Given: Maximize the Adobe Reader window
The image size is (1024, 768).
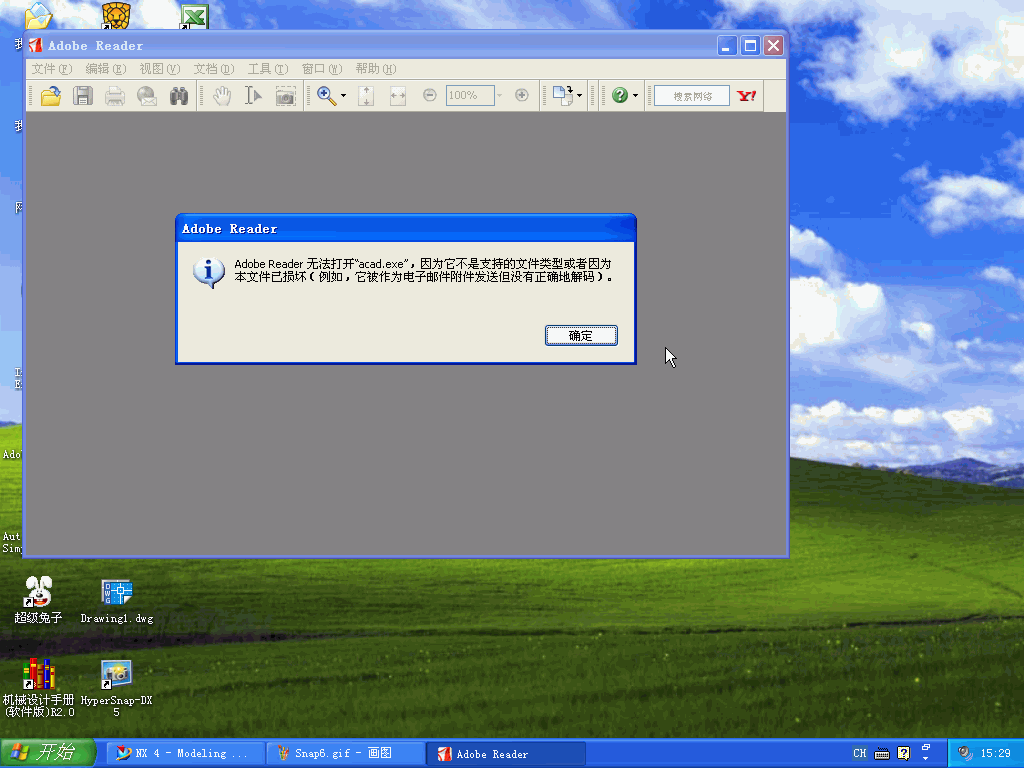Looking at the screenshot, I should (750, 46).
